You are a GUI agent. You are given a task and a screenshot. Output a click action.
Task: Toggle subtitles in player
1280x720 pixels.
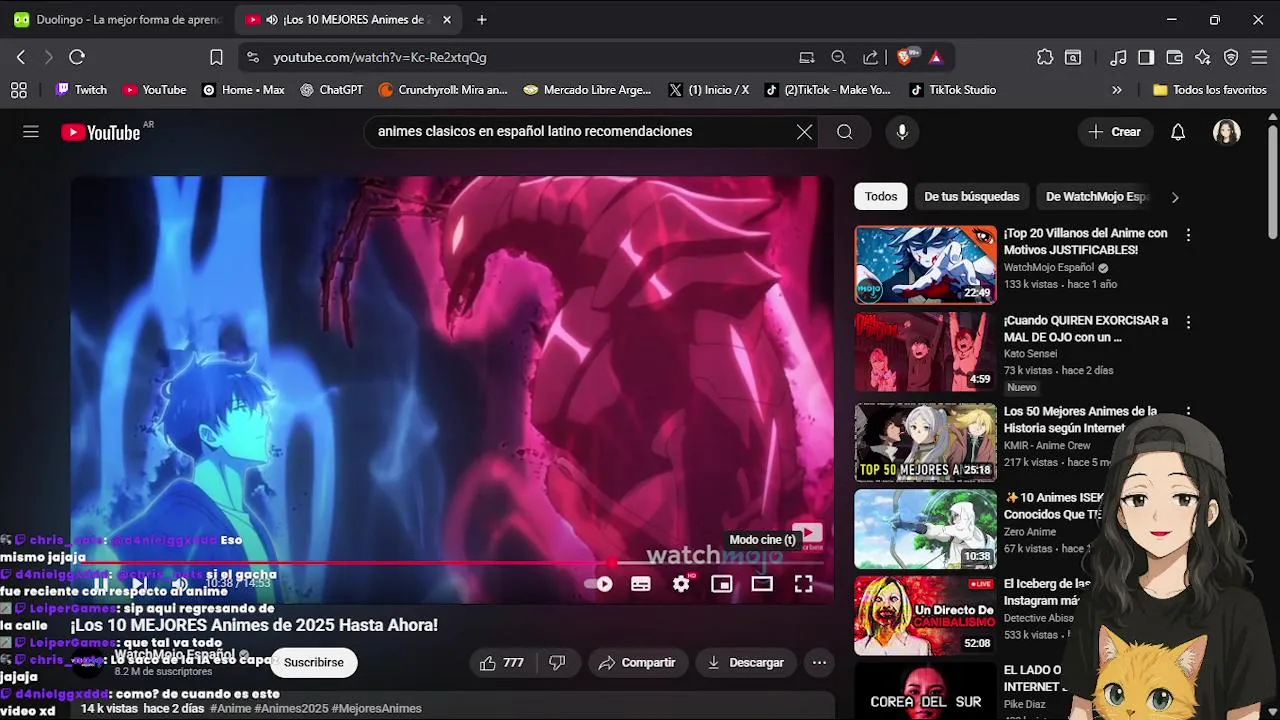click(x=641, y=584)
